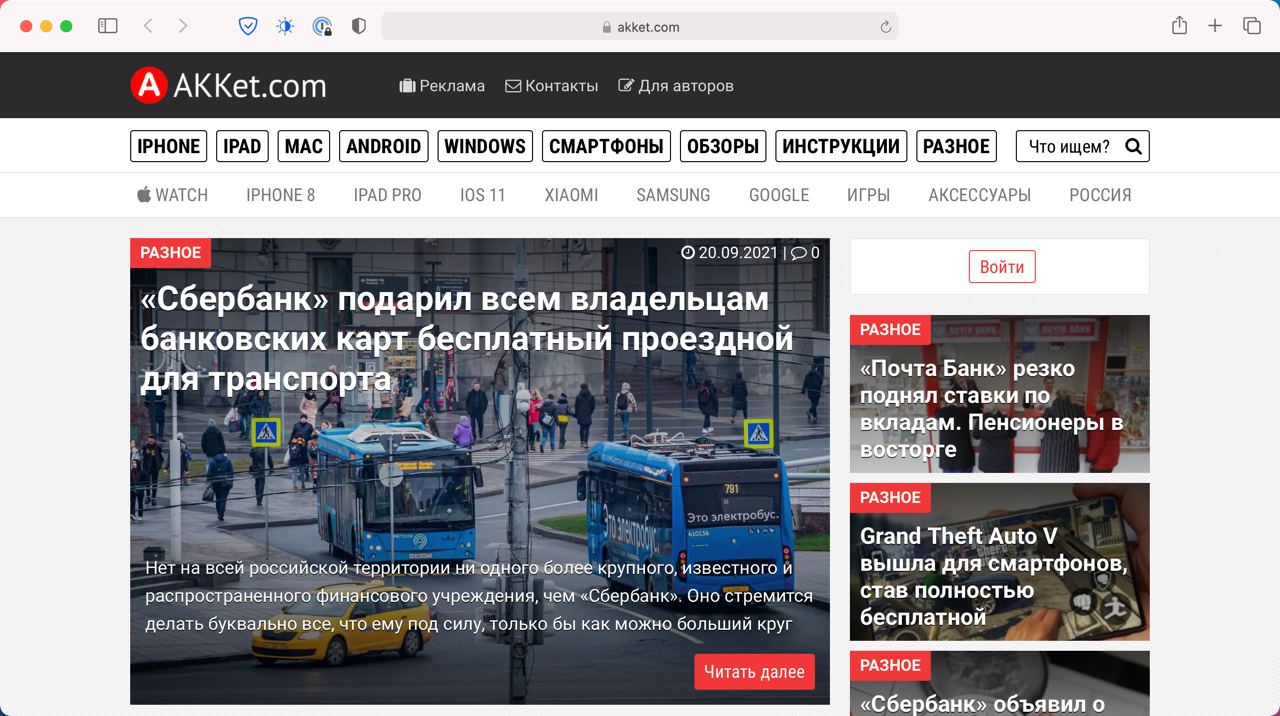Open the Реклама link

[442, 86]
